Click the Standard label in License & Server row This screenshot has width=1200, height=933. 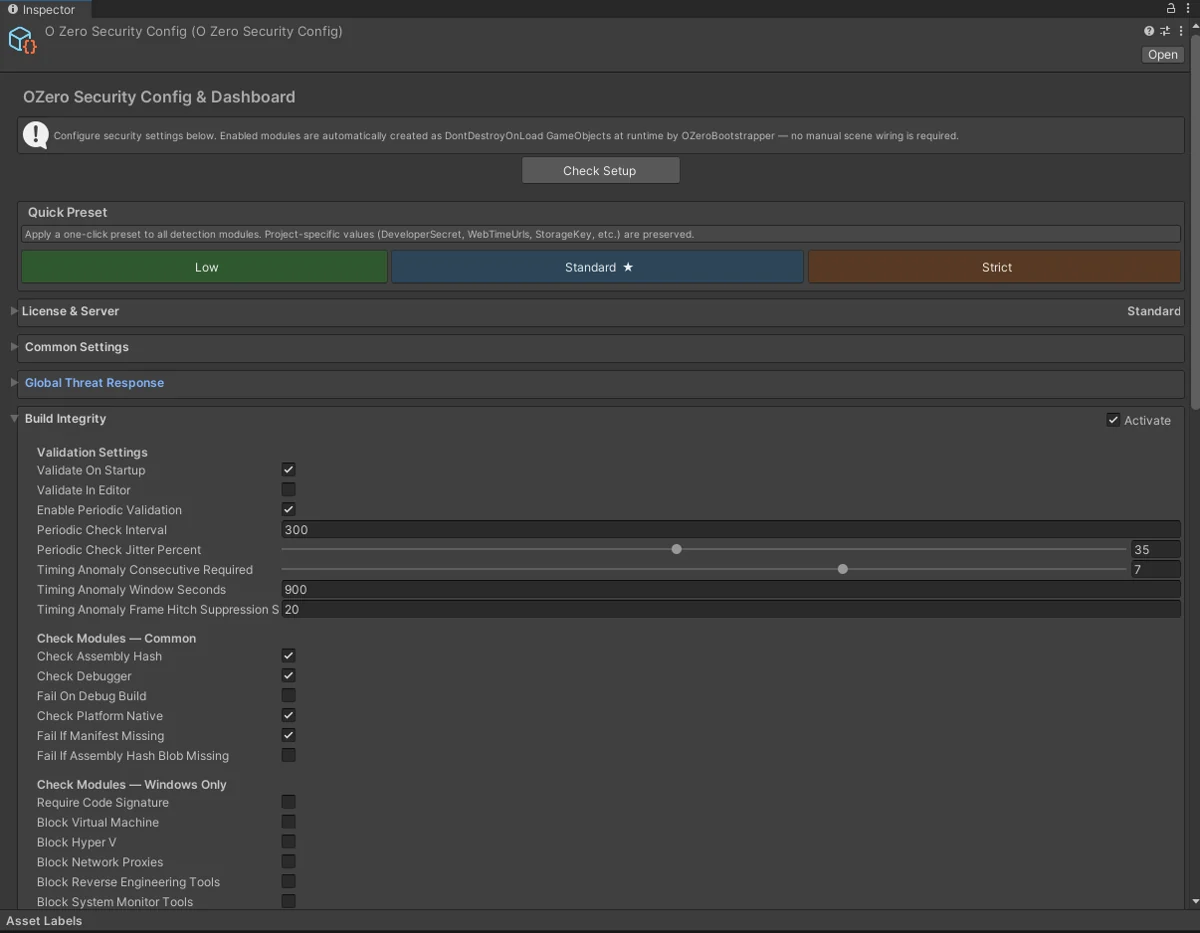click(1153, 311)
